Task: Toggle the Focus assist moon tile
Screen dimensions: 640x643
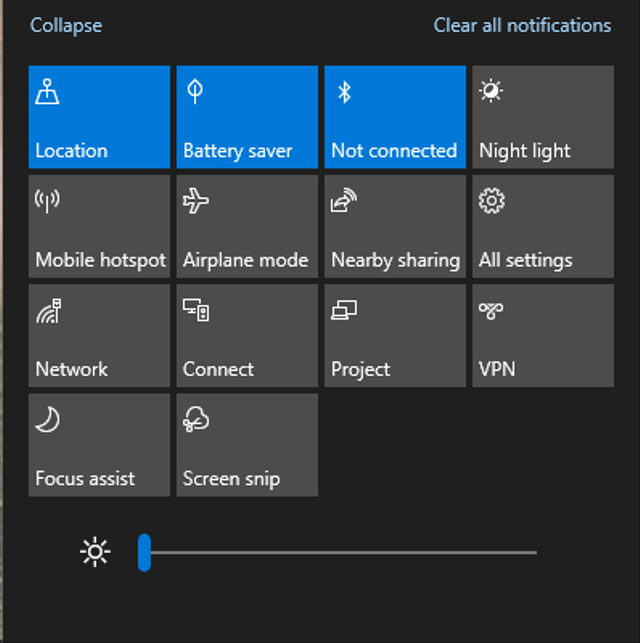Action: tap(99, 444)
